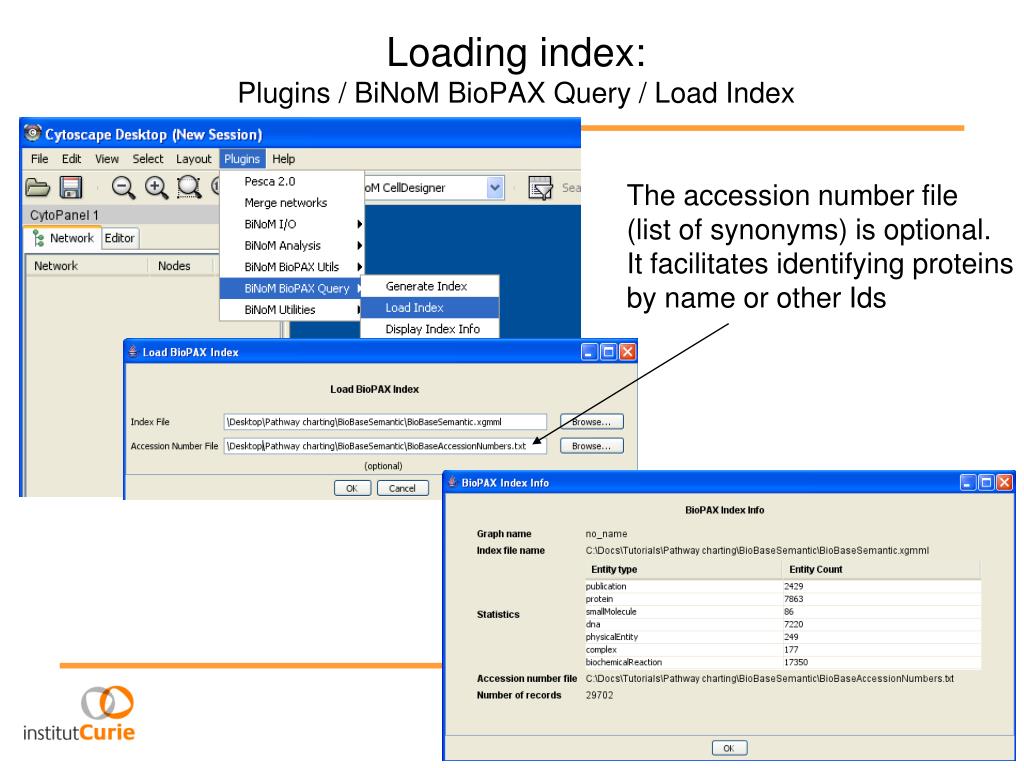Click the save floppy disk icon

(71, 187)
